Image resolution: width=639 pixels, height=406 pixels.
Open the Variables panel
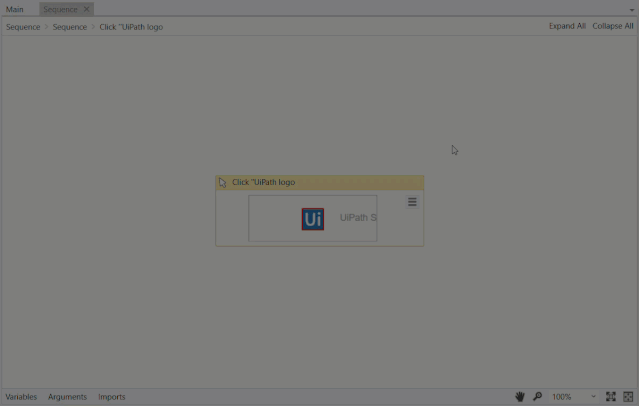coord(21,397)
